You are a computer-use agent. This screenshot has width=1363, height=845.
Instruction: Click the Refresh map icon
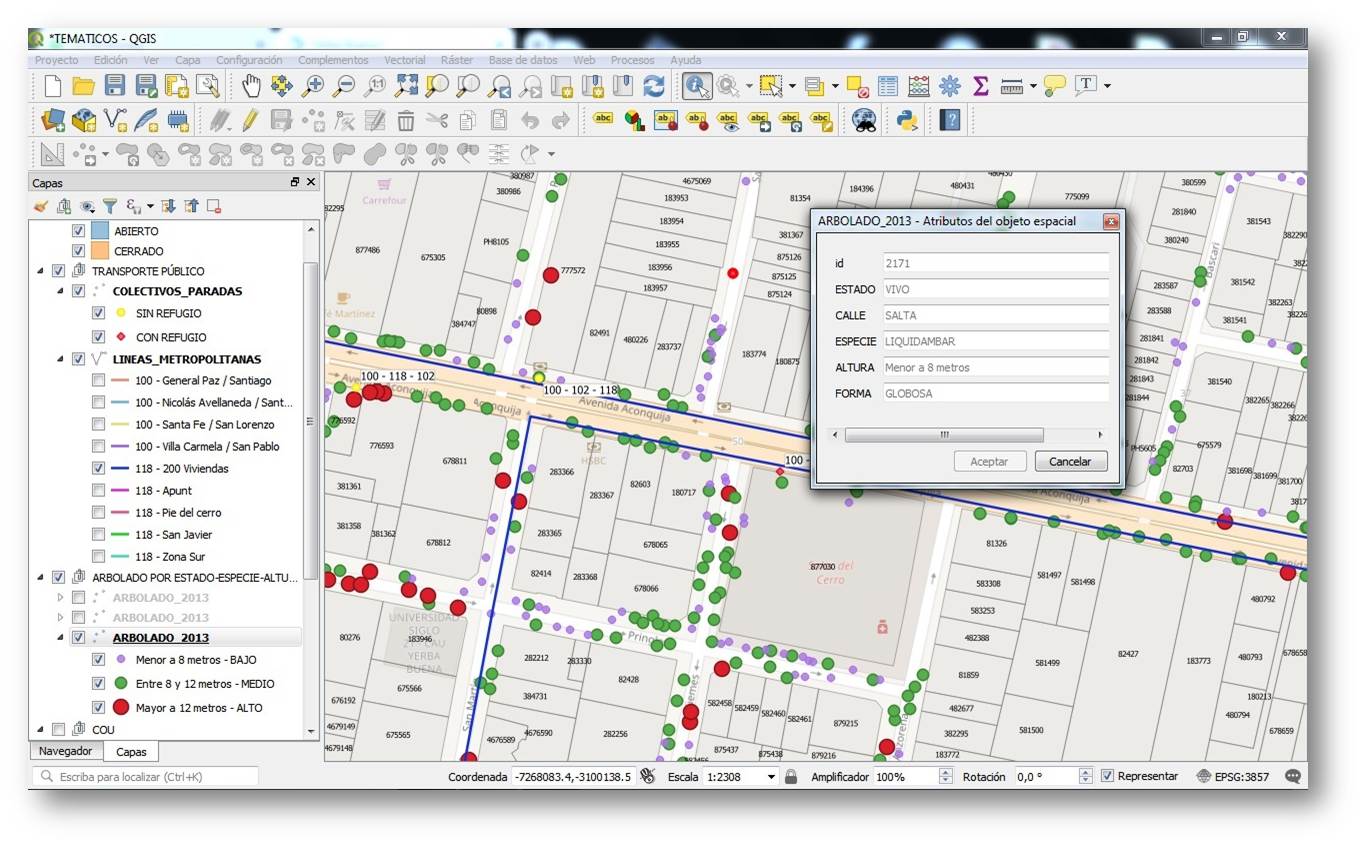pyautogui.click(x=654, y=86)
